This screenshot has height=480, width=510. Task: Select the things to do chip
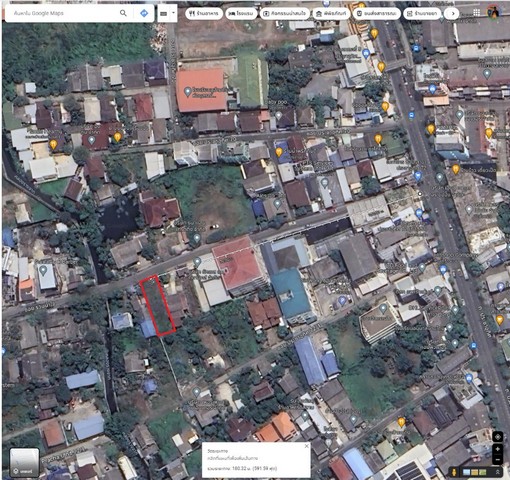(285, 14)
